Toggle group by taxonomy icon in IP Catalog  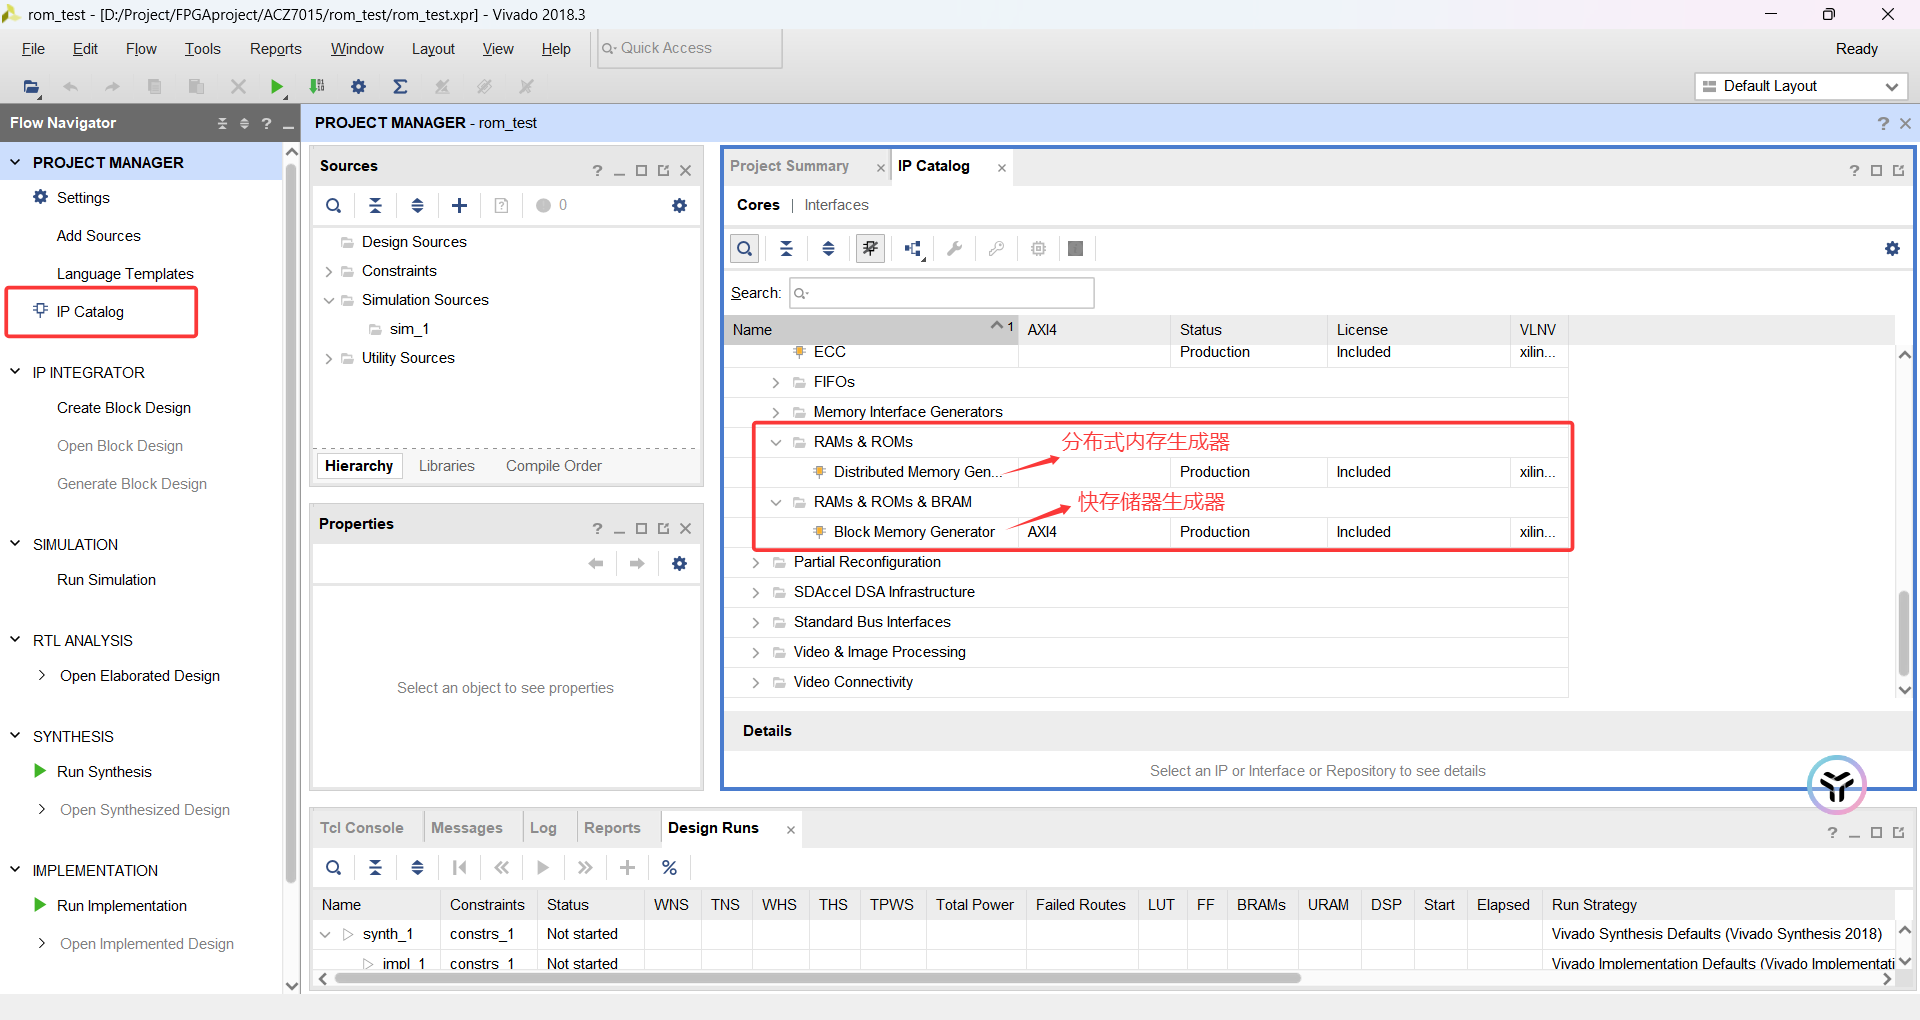[871, 249]
